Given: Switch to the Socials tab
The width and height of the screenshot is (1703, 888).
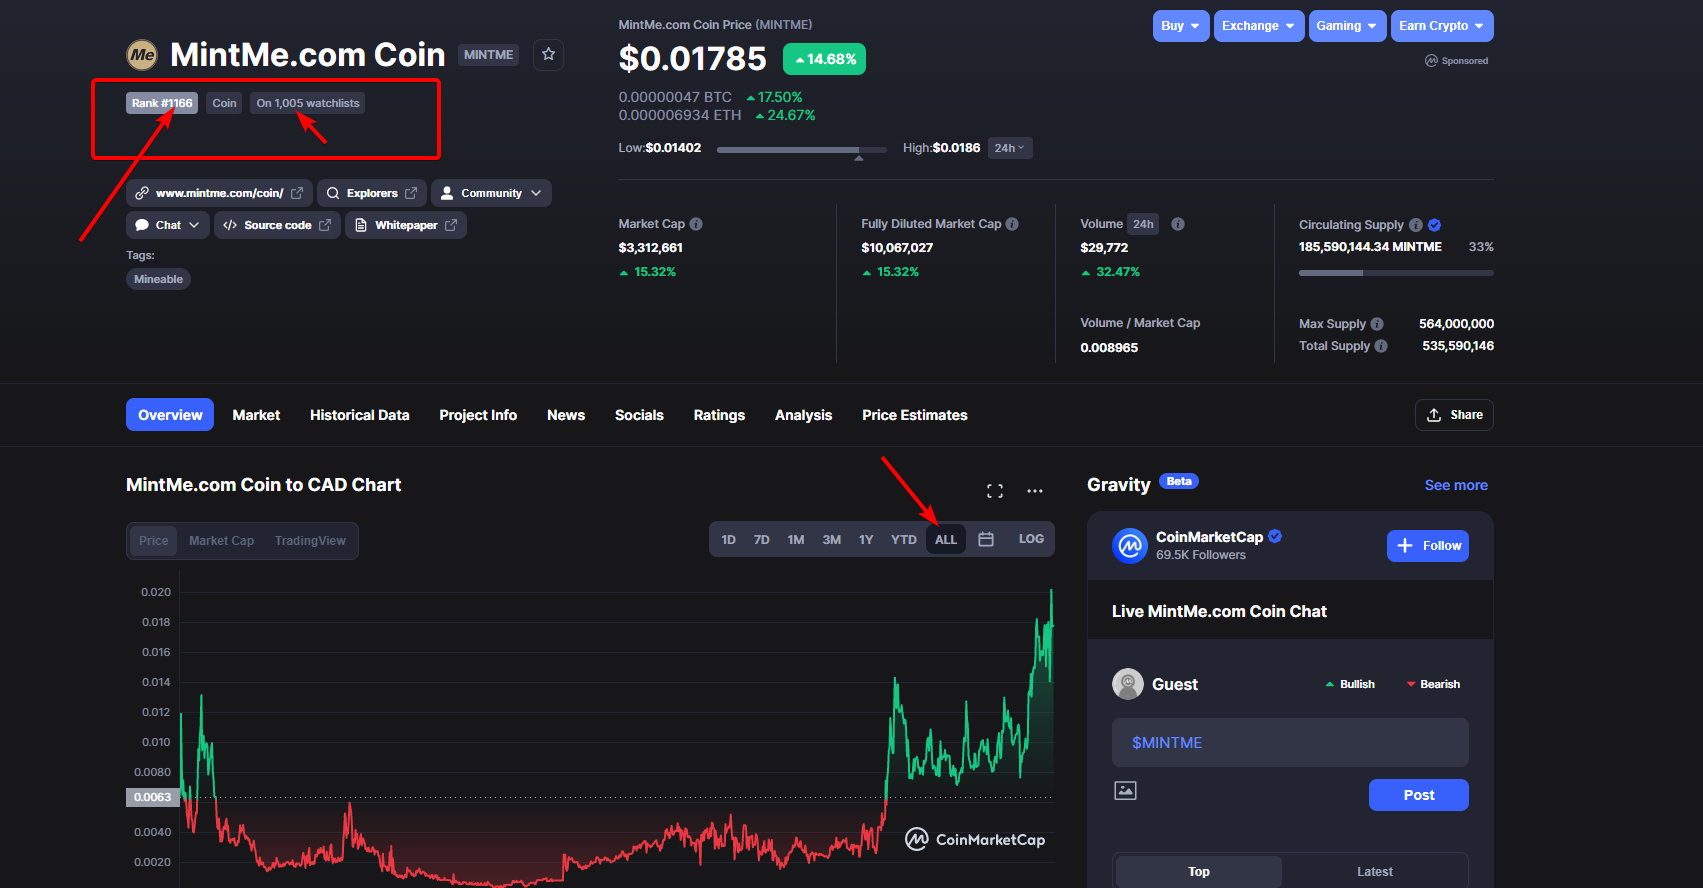Looking at the screenshot, I should click(639, 415).
